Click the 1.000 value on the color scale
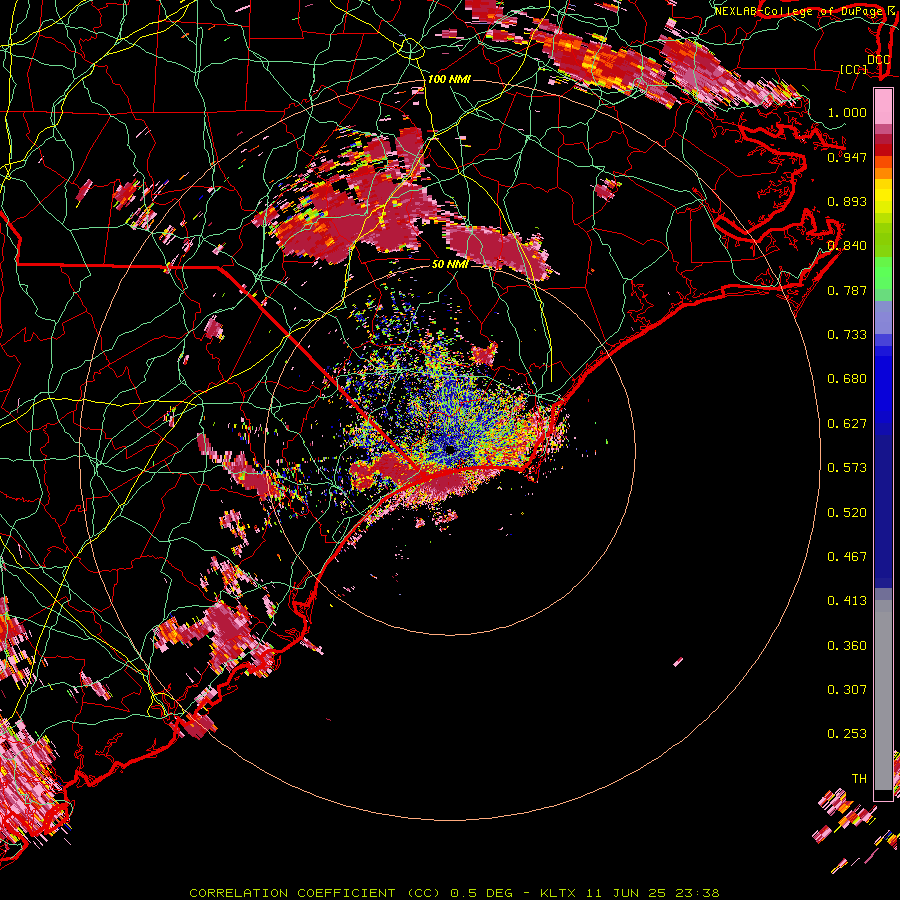Viewport: 900px width, 900px height. [847, 112]
